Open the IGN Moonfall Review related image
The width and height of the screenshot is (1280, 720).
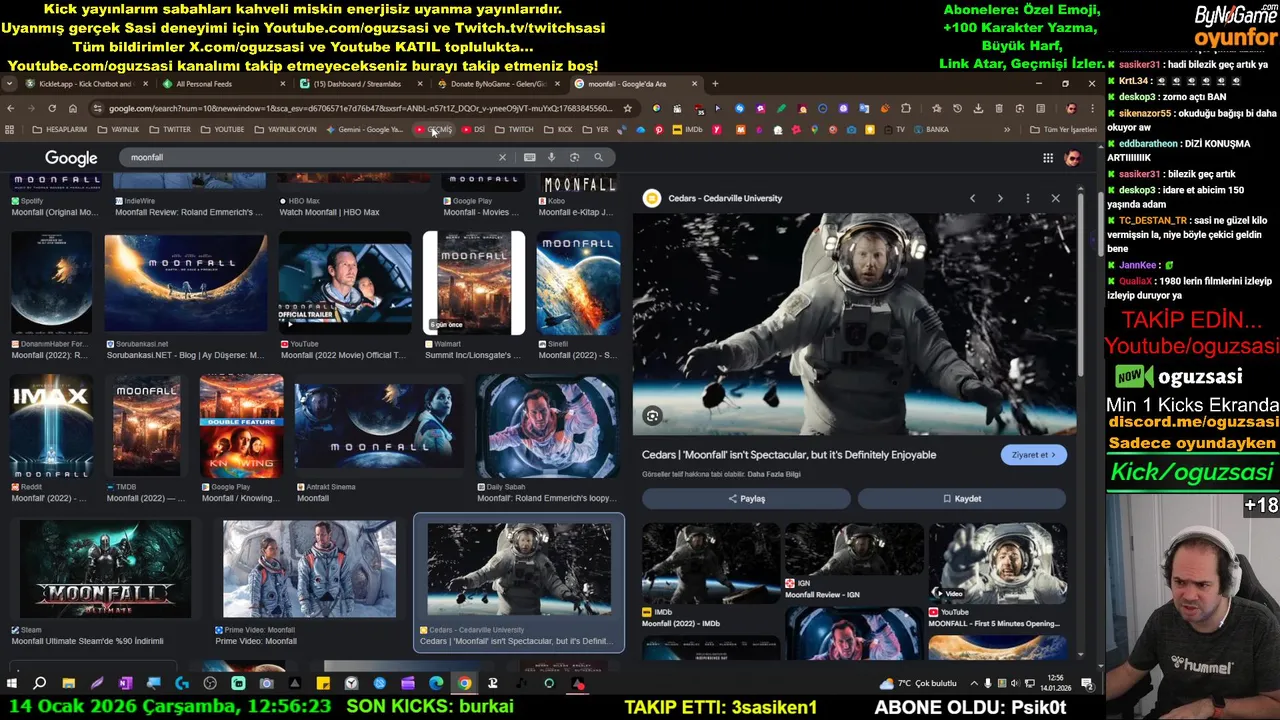click(853, 549)
